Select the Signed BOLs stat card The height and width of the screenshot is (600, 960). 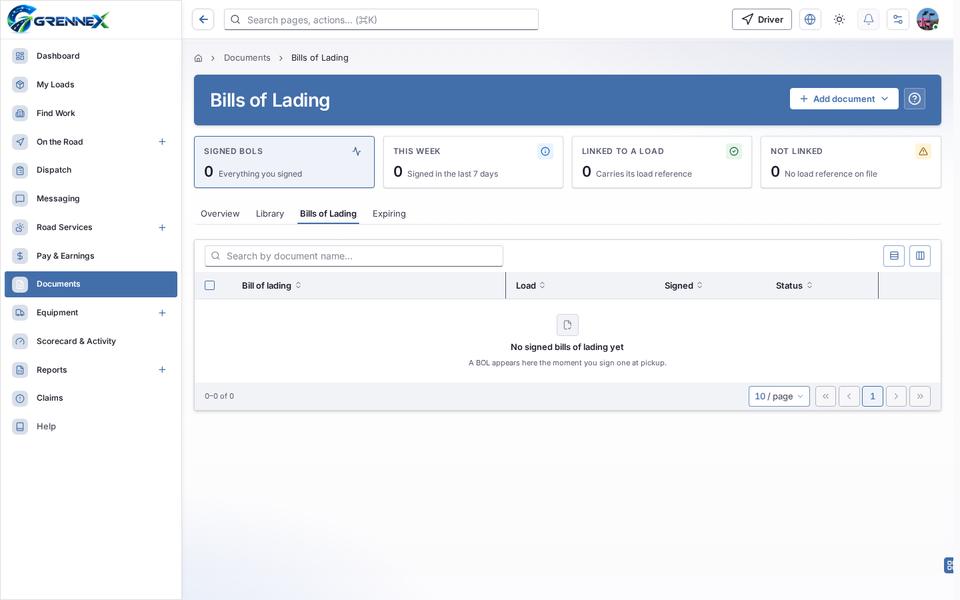pos(284,162)
